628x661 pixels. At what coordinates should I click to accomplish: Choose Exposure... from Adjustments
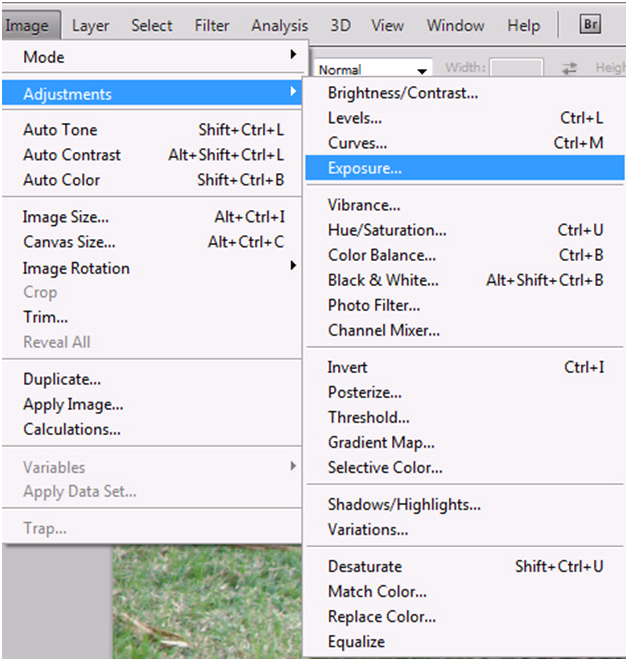(465, 168)
